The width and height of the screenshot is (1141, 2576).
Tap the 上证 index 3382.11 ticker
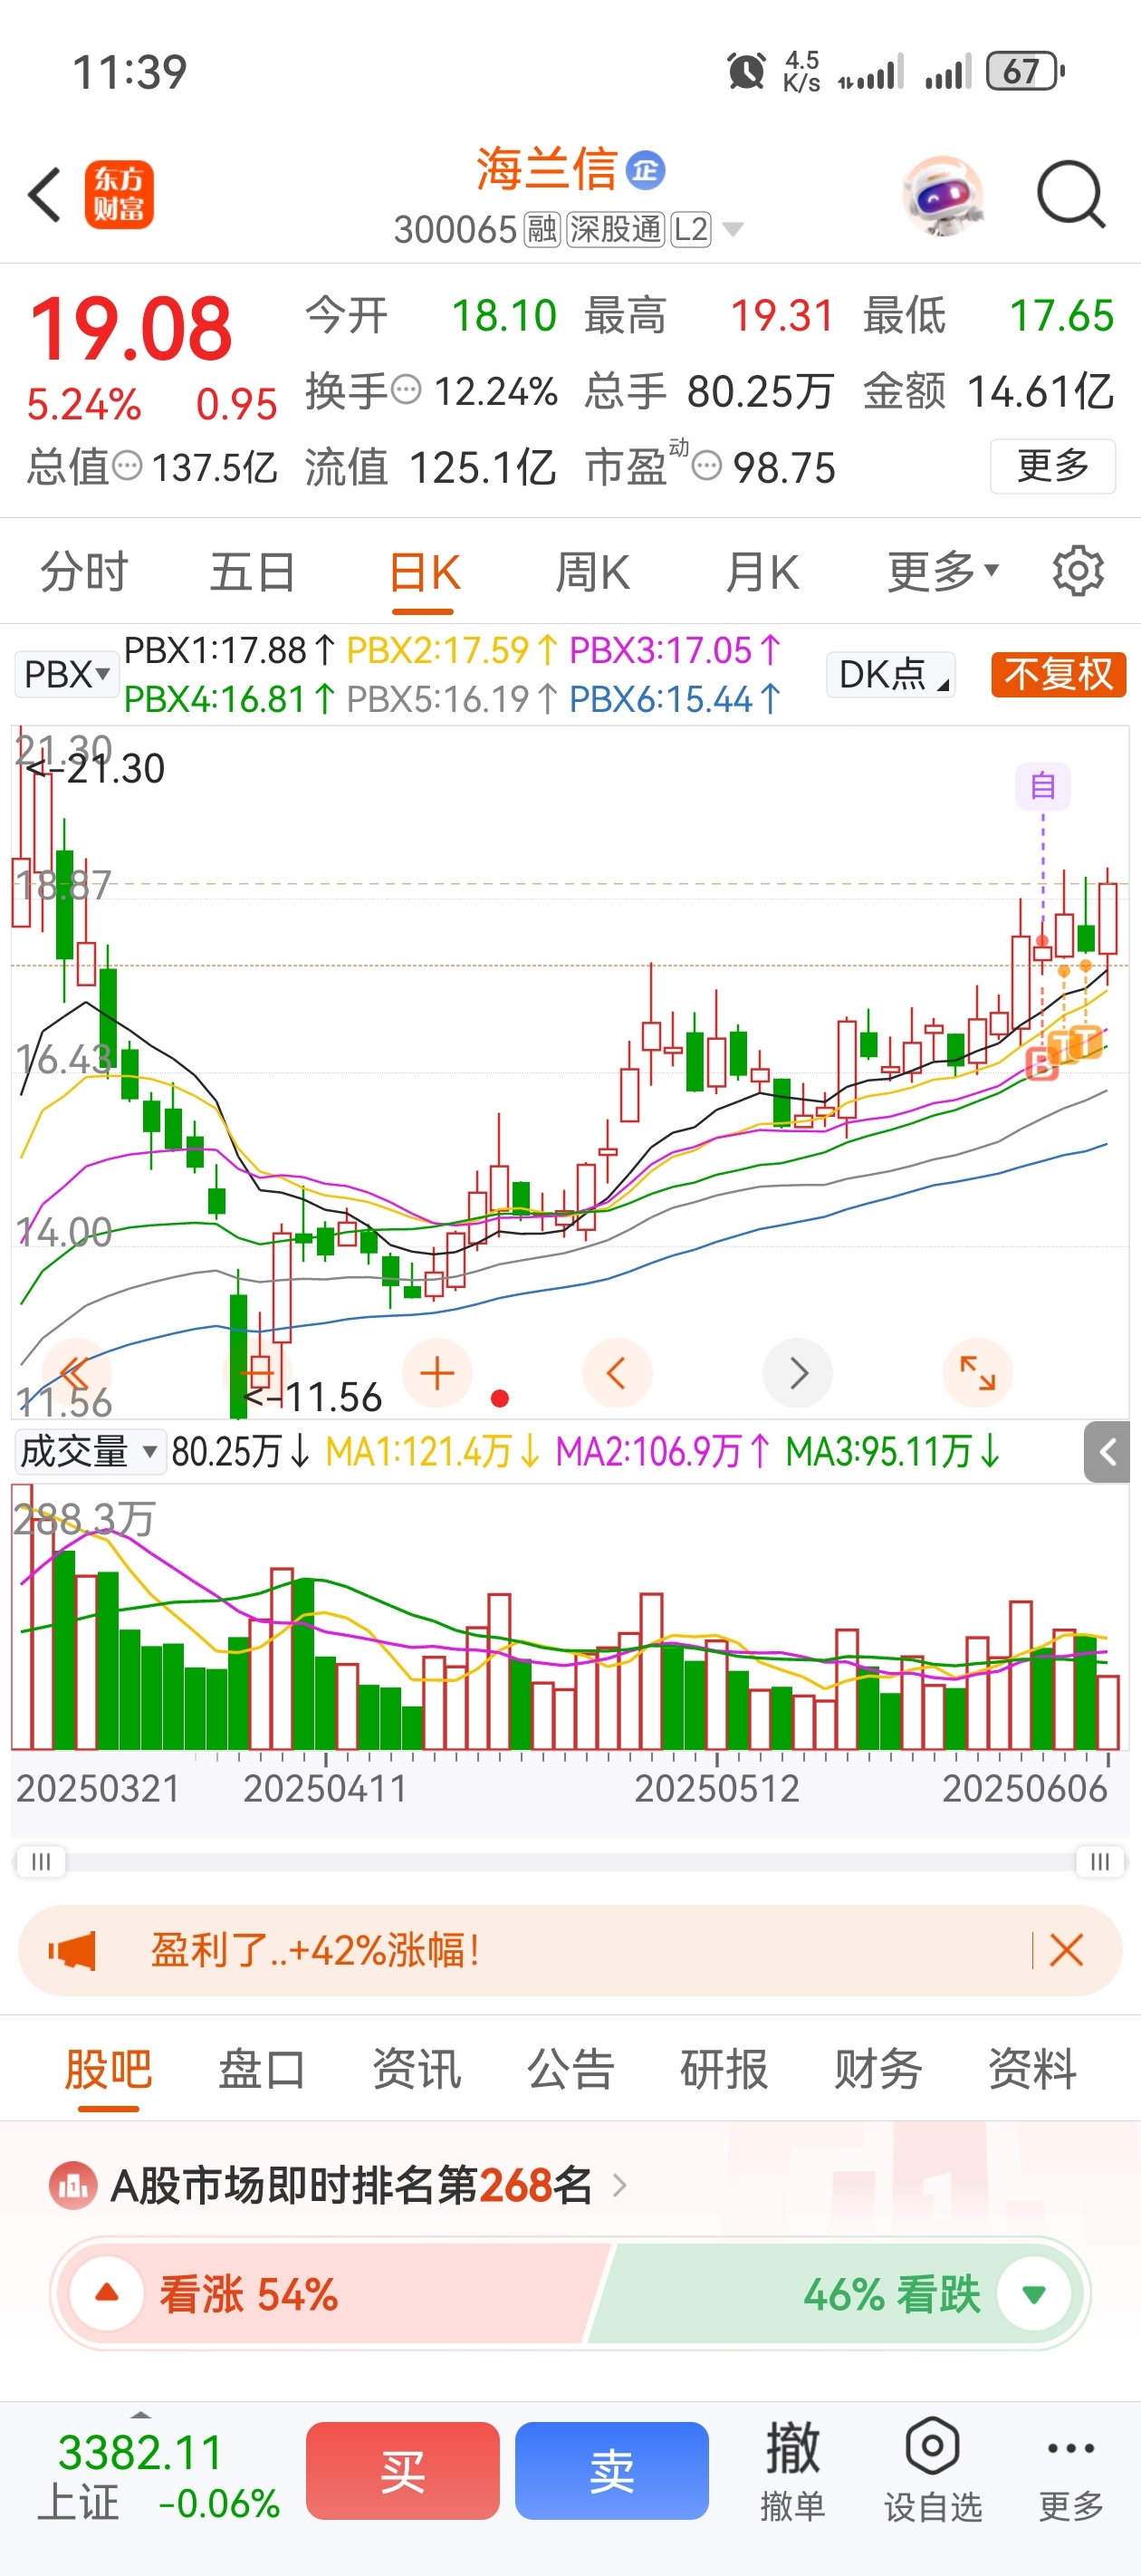pos(158,2477)
